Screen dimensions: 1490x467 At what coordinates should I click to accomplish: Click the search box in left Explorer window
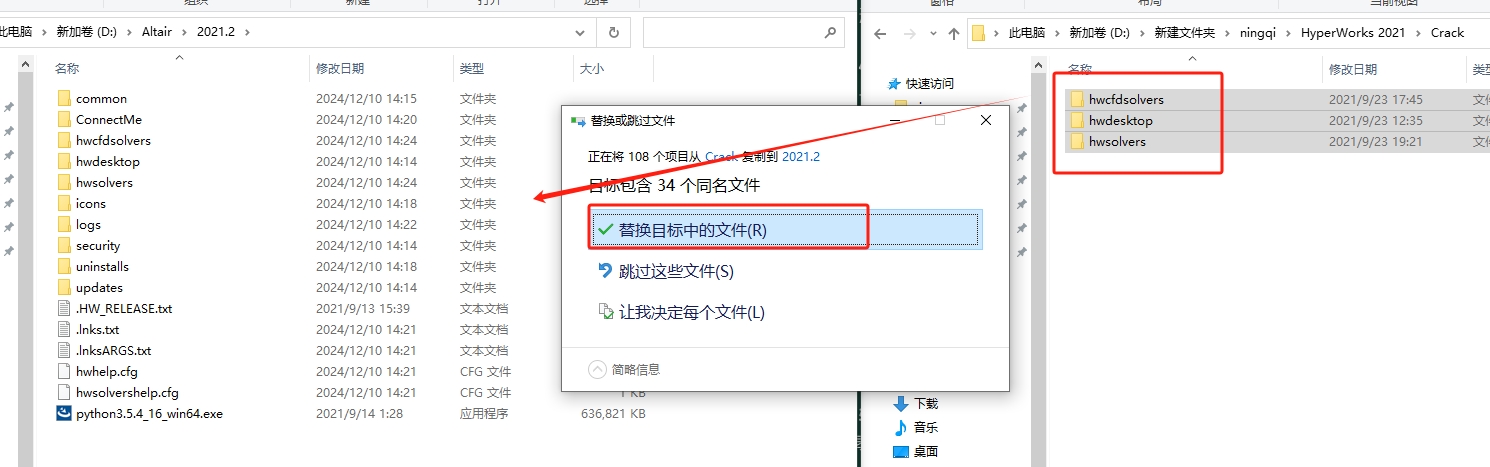pyautogui.click(x=743, y=32)
